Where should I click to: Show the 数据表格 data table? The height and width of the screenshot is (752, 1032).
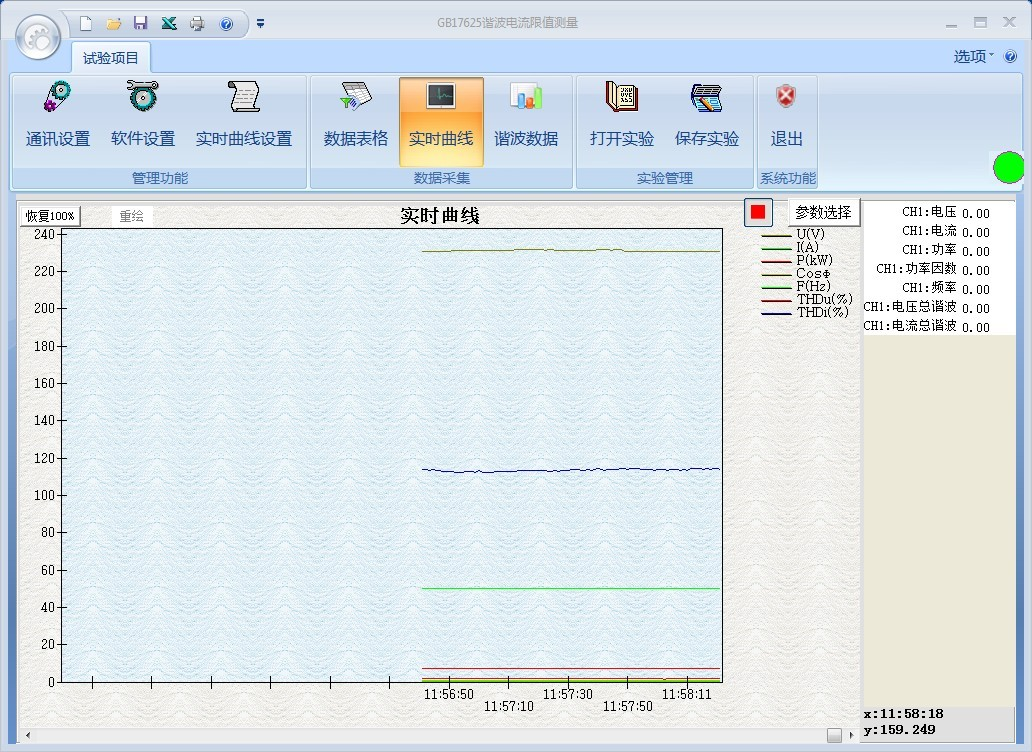(x=356, y=118)
